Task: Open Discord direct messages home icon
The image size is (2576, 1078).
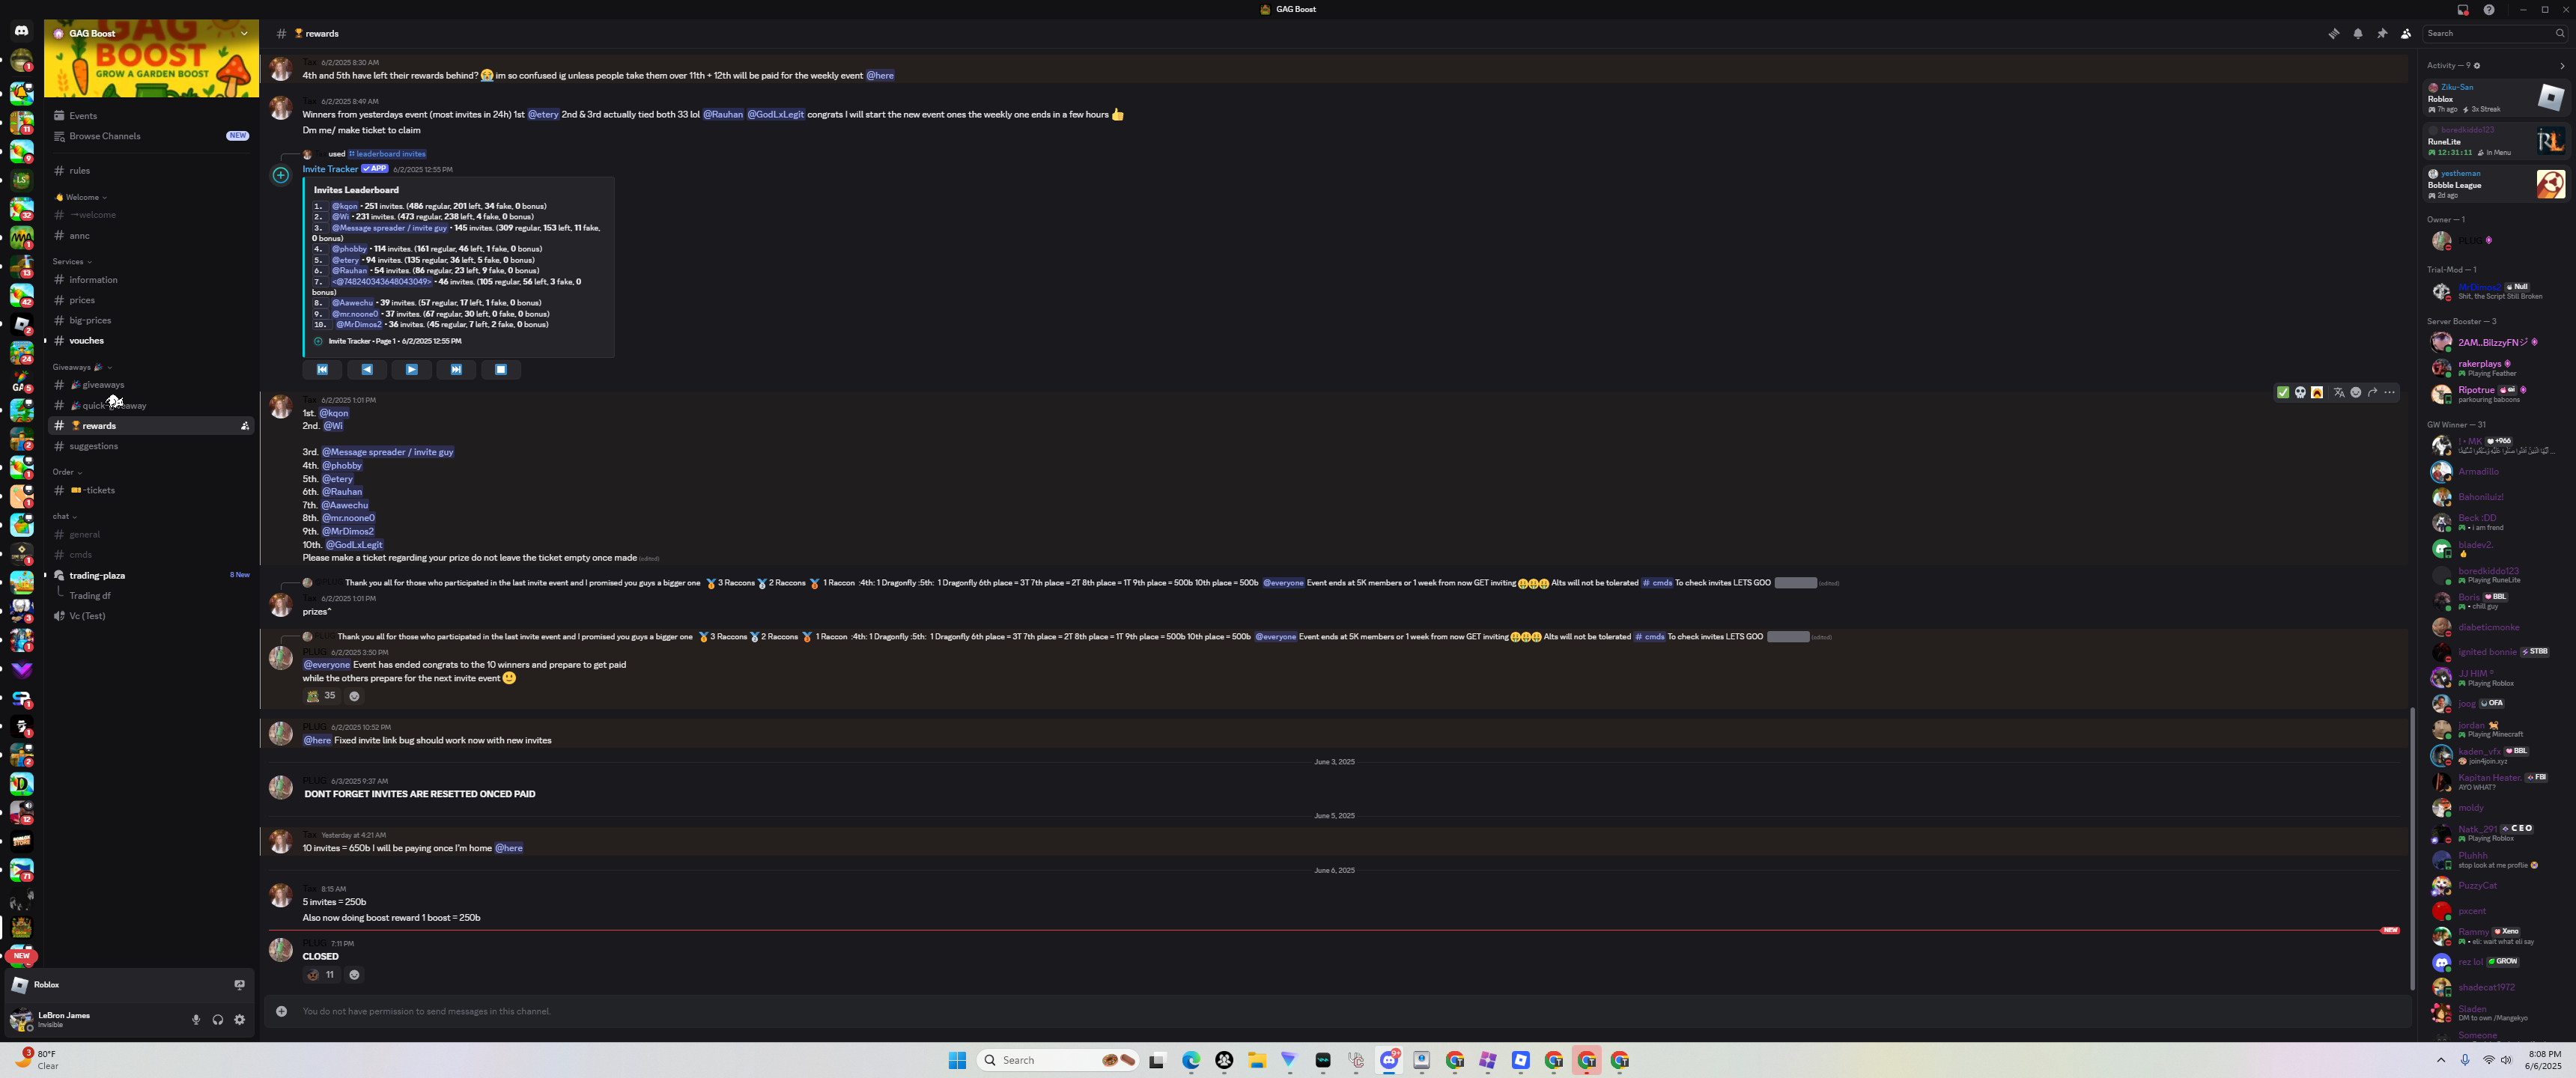Action: point(21,31)
